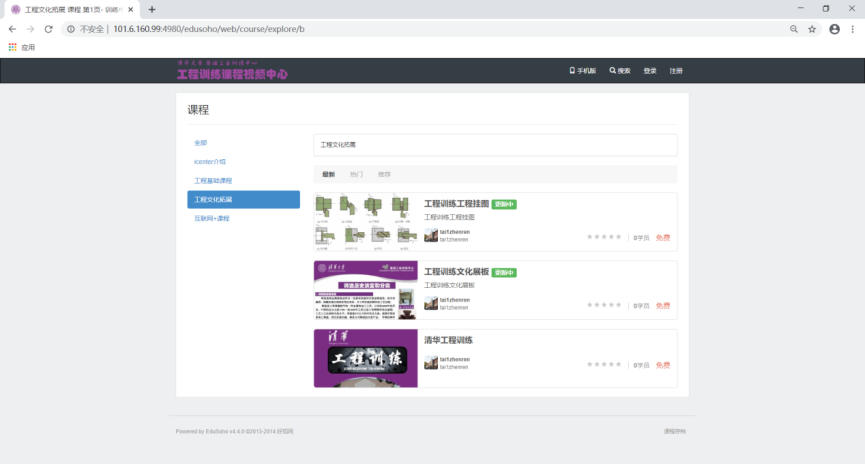
Task: Open the 应用 apps shortcut in bookmarks bar
Action: (22, 47)
